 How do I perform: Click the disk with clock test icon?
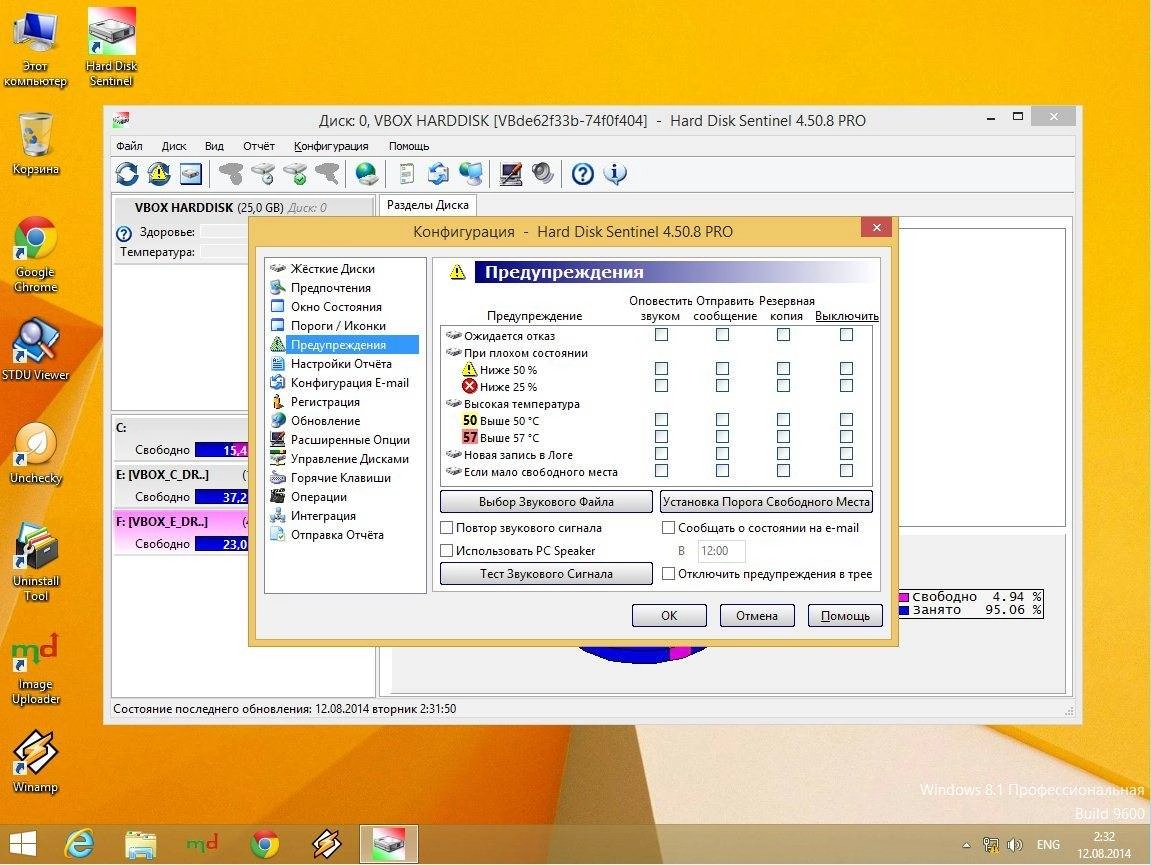click(x=264, y=174)
